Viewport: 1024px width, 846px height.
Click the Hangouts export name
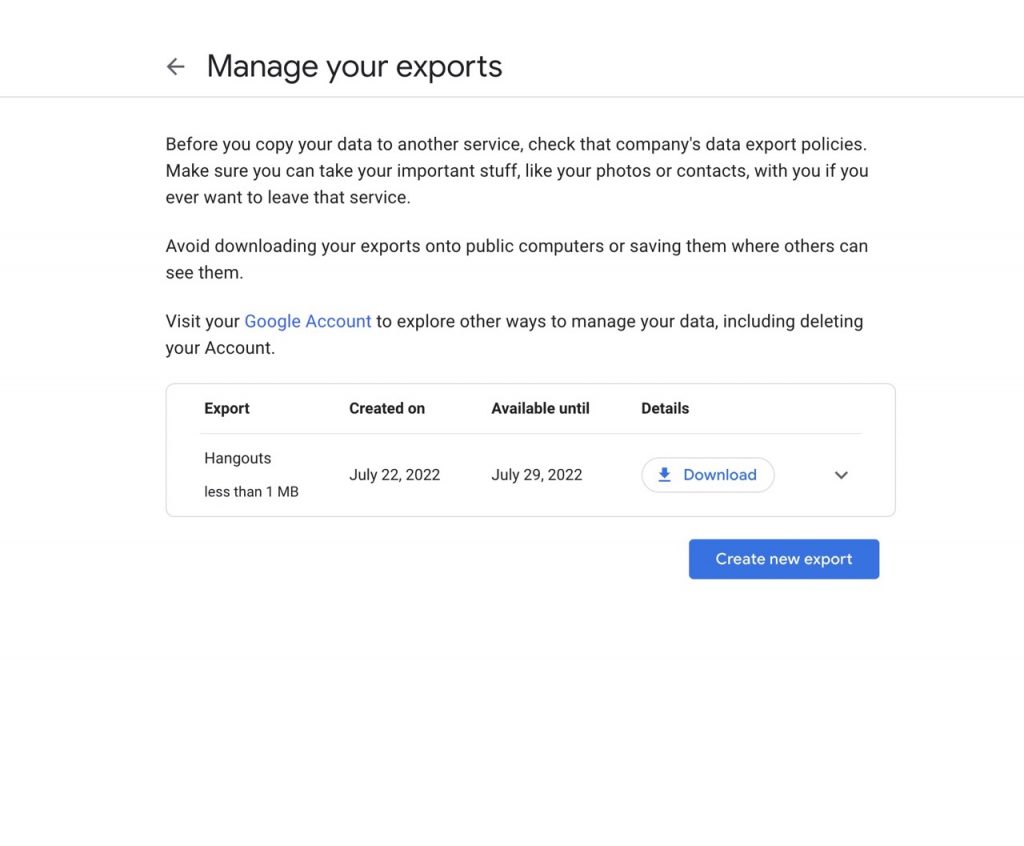click(x=238, y=458)
